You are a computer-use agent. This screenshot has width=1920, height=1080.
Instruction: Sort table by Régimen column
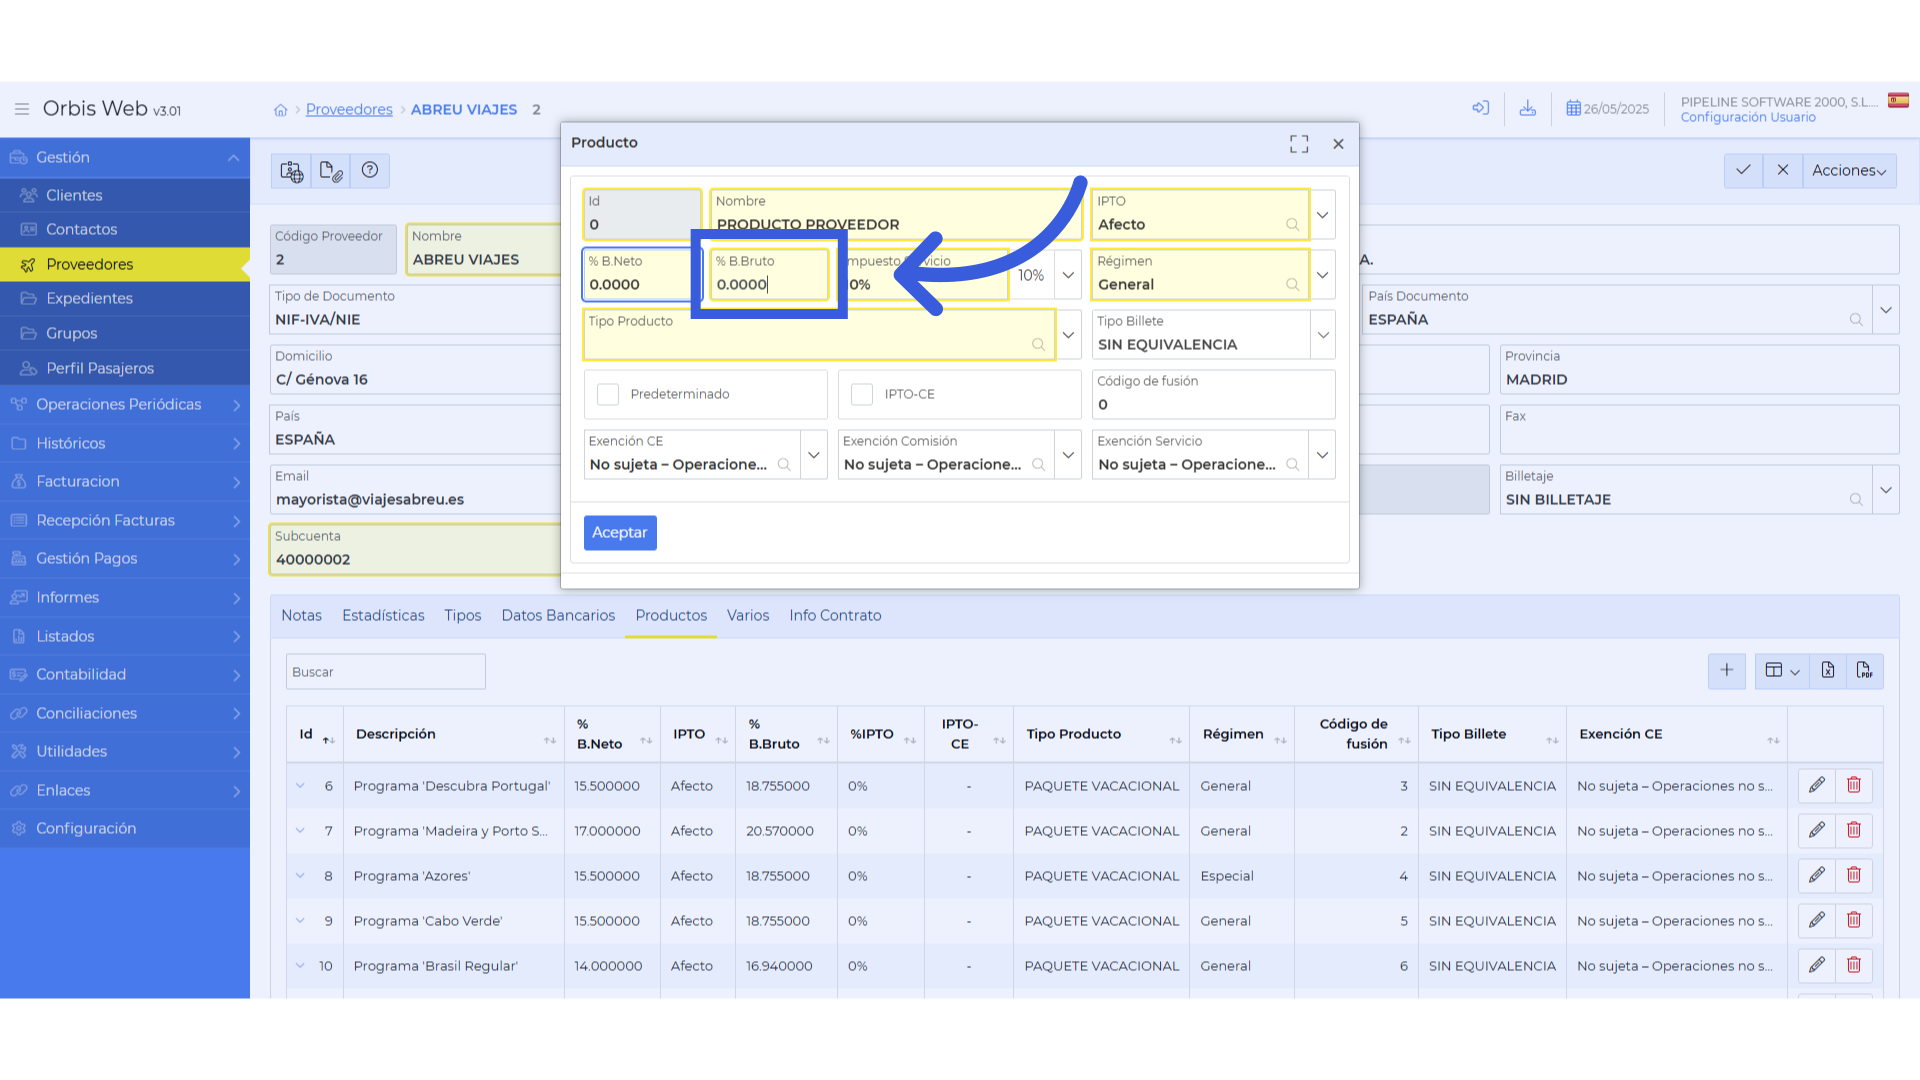(x=1242, y=735)
